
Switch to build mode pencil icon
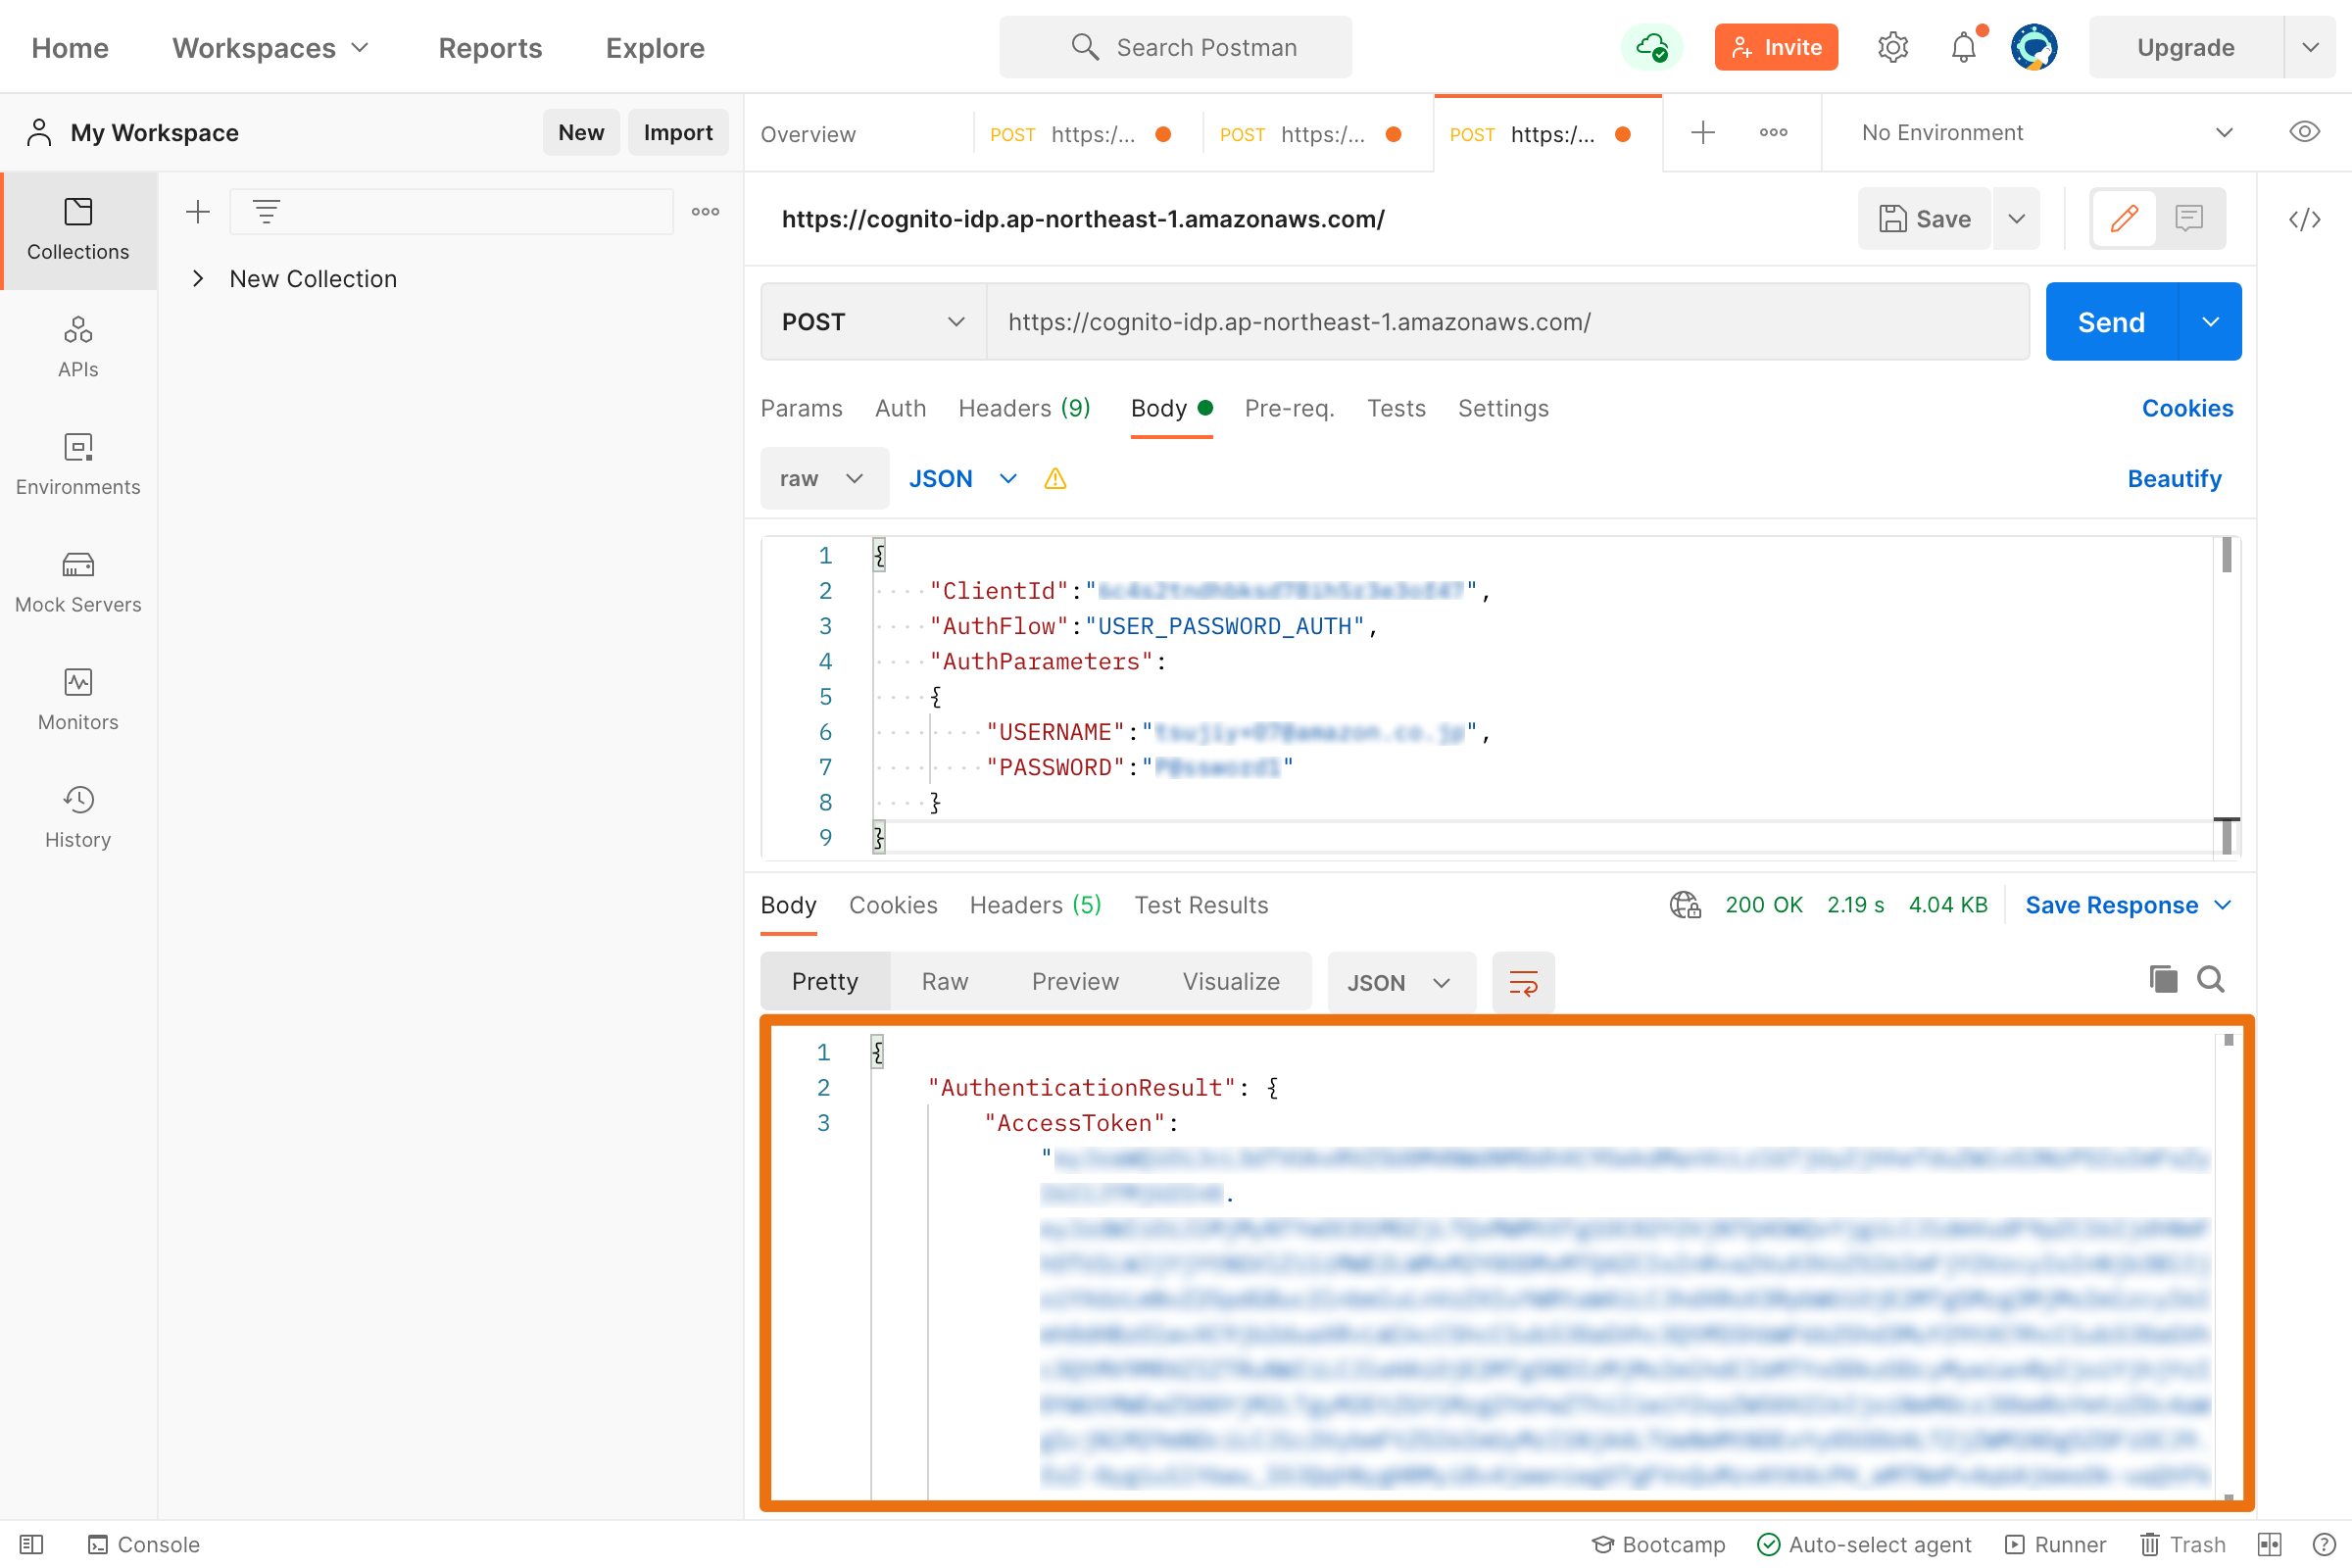point(2124,218)
